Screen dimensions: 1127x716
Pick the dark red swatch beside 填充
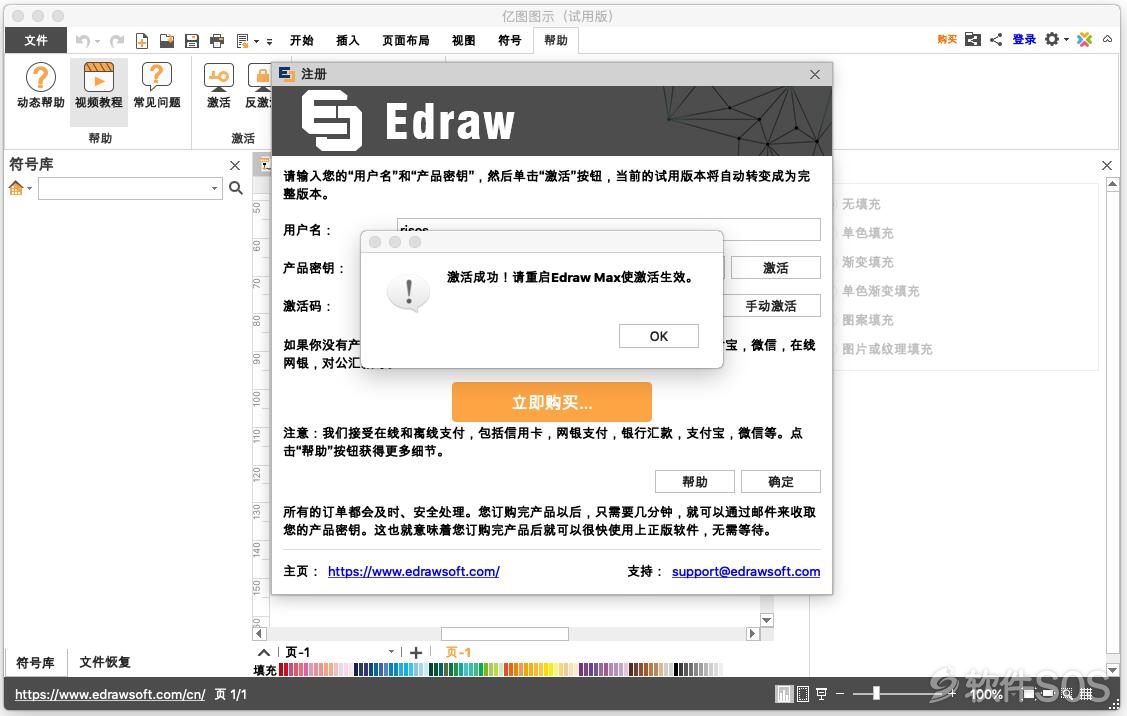283,669
